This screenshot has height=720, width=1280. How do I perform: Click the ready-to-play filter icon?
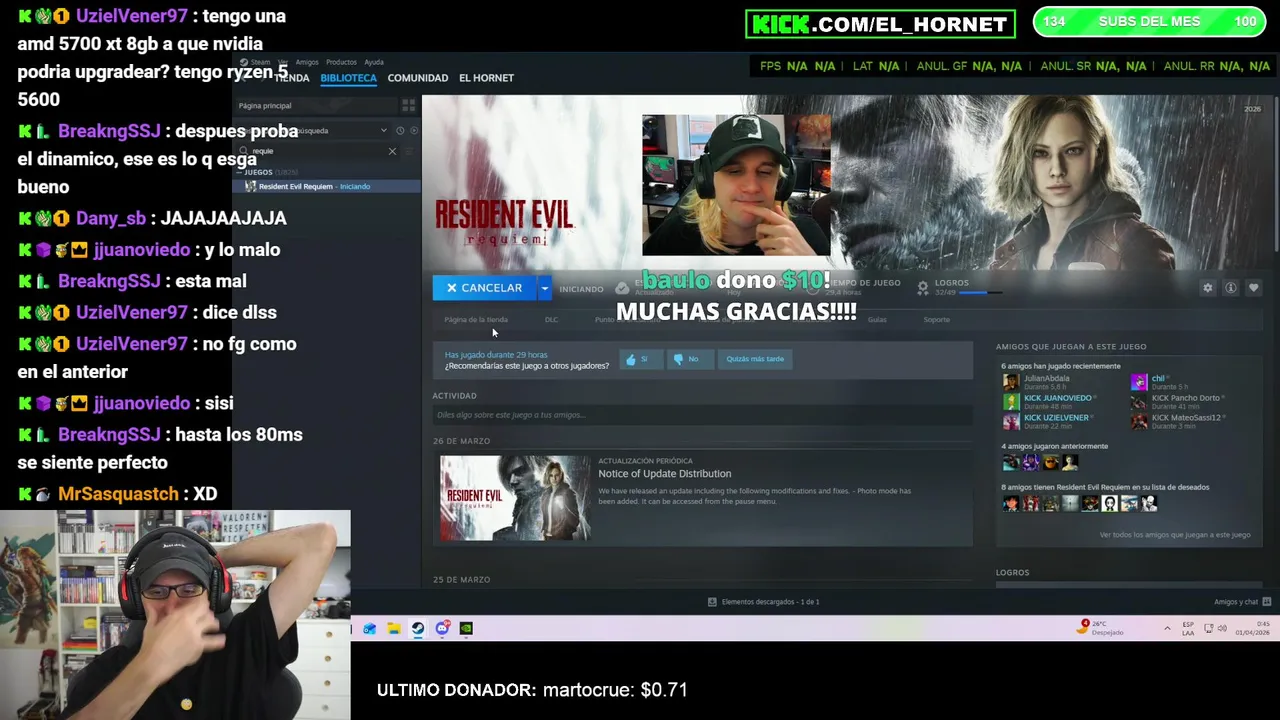coord(414,131)
